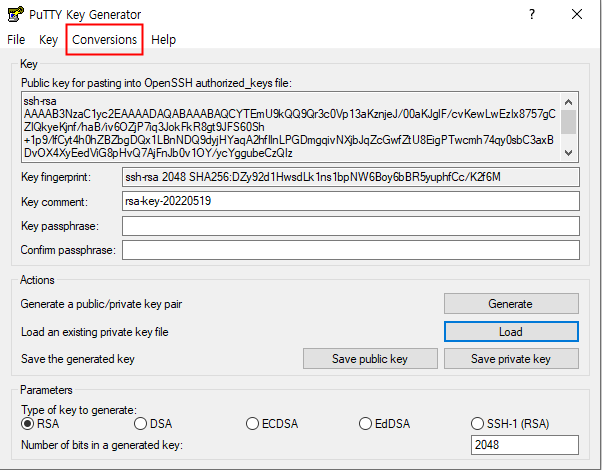This screenshot has height=470, width=602.
Task: Click the Key comment field
Action: tap(351, 201)
